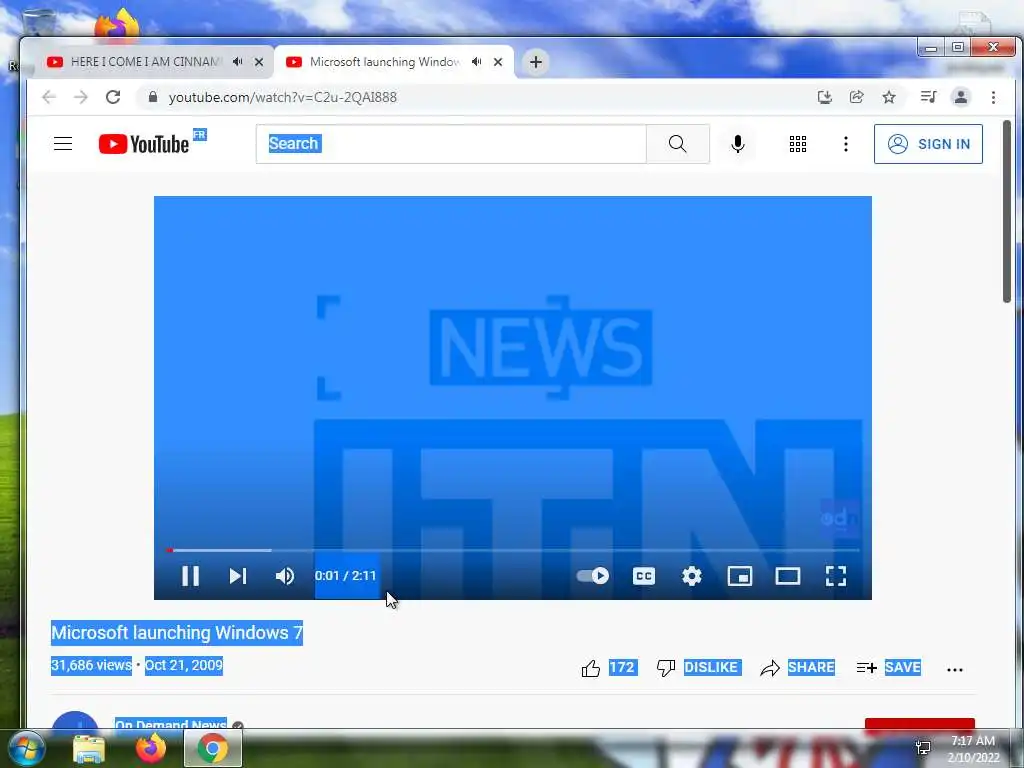Like the video with thumbs up
The image size is (1024, 768).
(590, 668)
